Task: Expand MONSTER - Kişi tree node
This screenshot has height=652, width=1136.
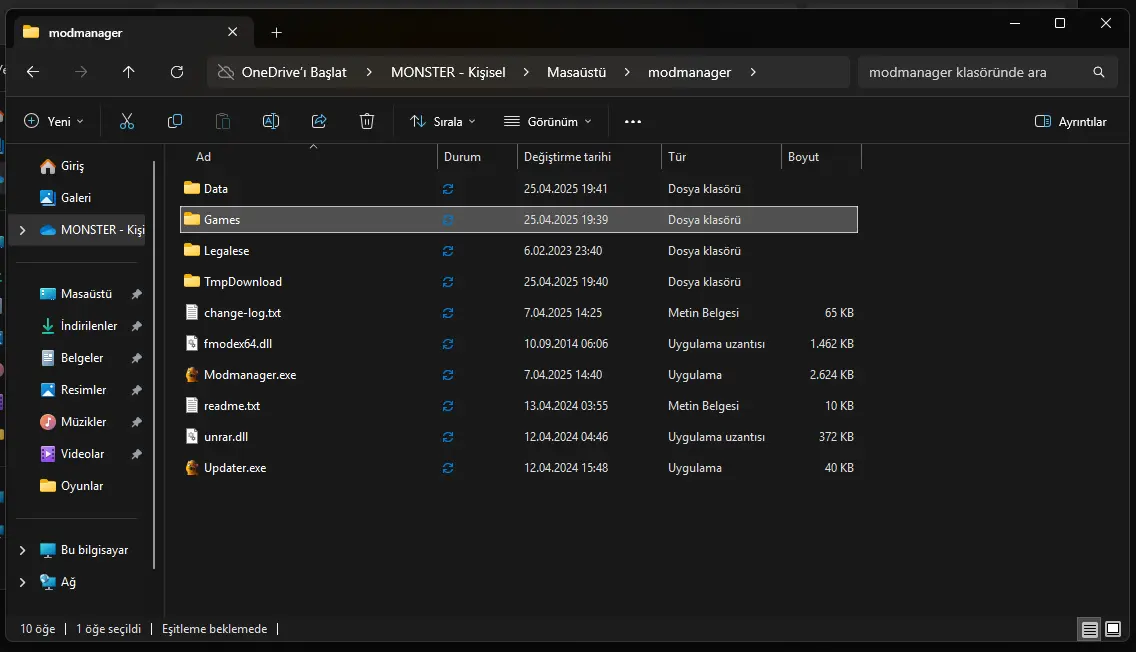Action: 22,230
